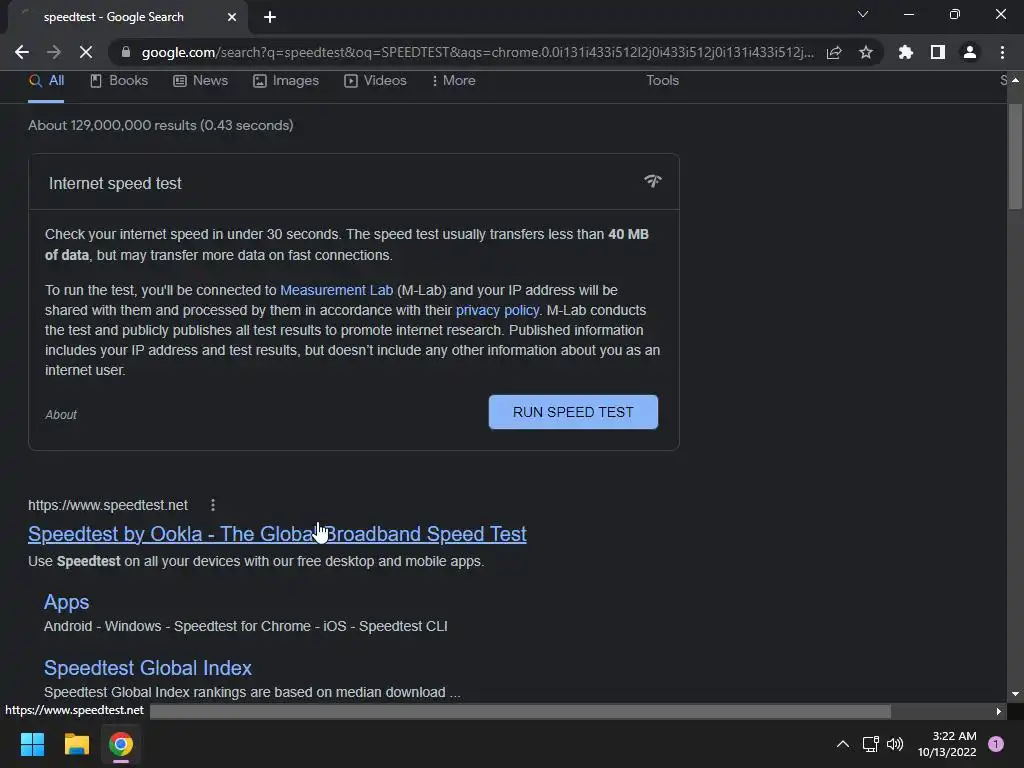Open the search Tools button
The height and width of the screenshot is (768, 1024).
click(x=662, y=80)
